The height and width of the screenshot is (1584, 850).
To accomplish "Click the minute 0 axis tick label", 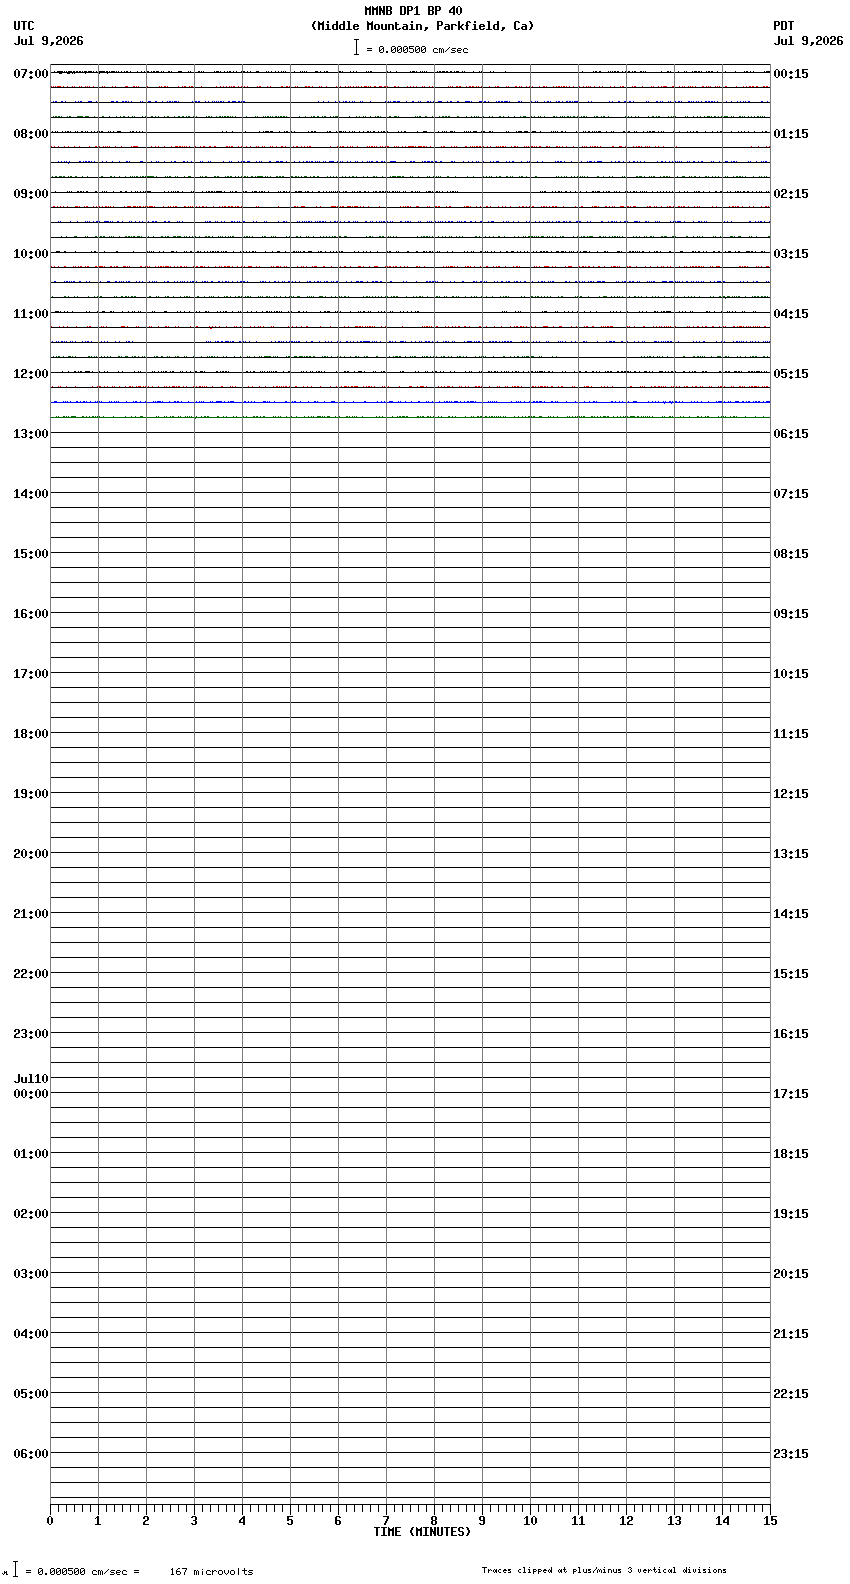I will (x=50, y=1521).
